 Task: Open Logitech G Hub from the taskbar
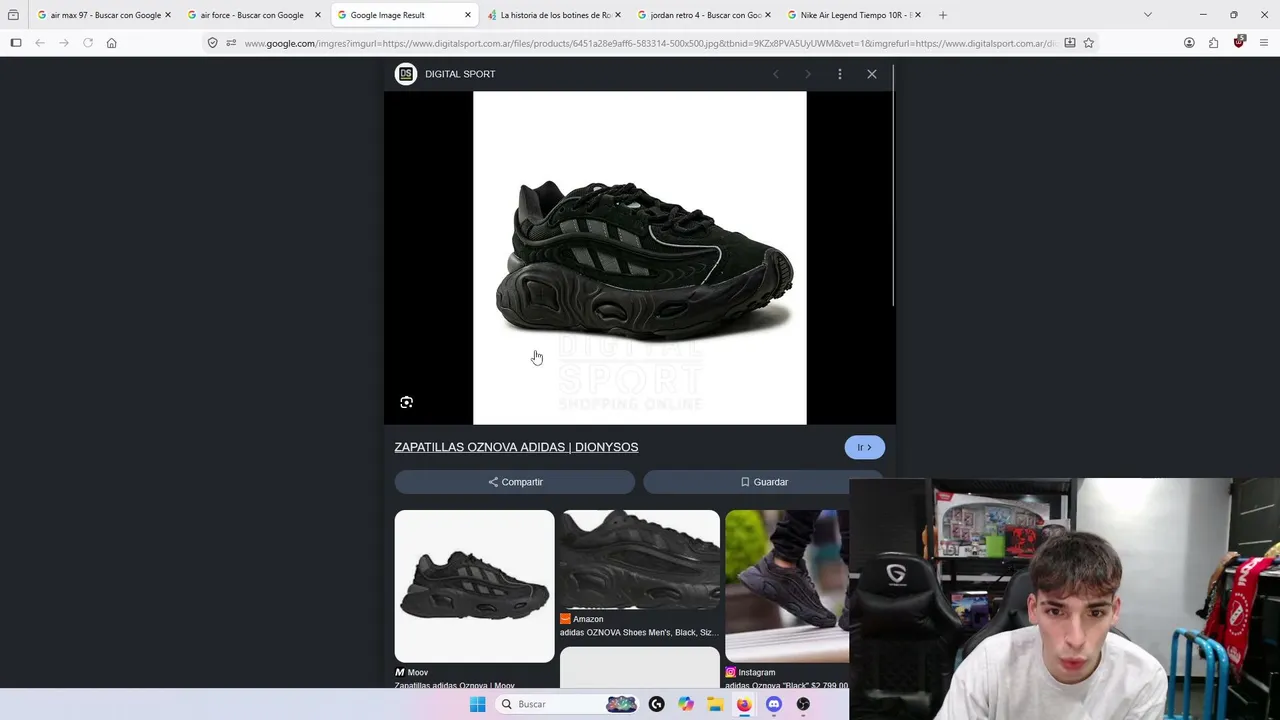pyautogui.click(x=657, y=704)
